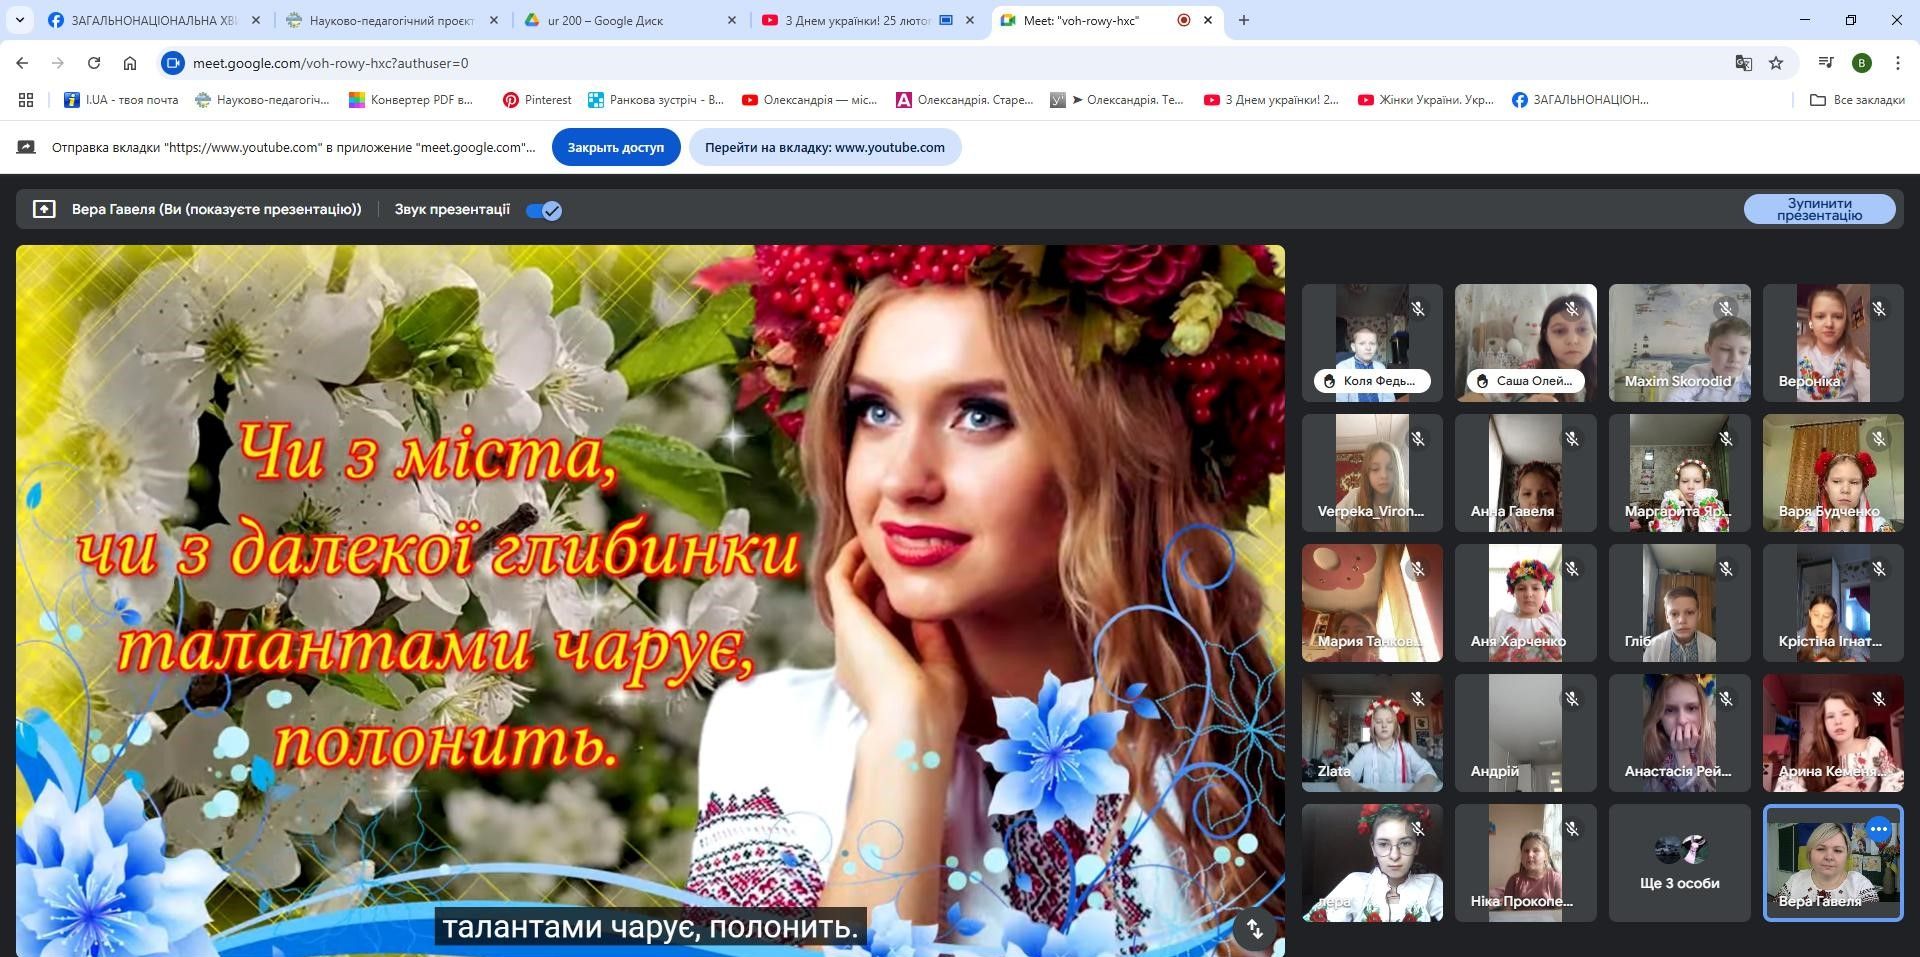This screenshot has height=957, width=1920.
Task: Open the tab search dropdown arrow
Action: 19,20
